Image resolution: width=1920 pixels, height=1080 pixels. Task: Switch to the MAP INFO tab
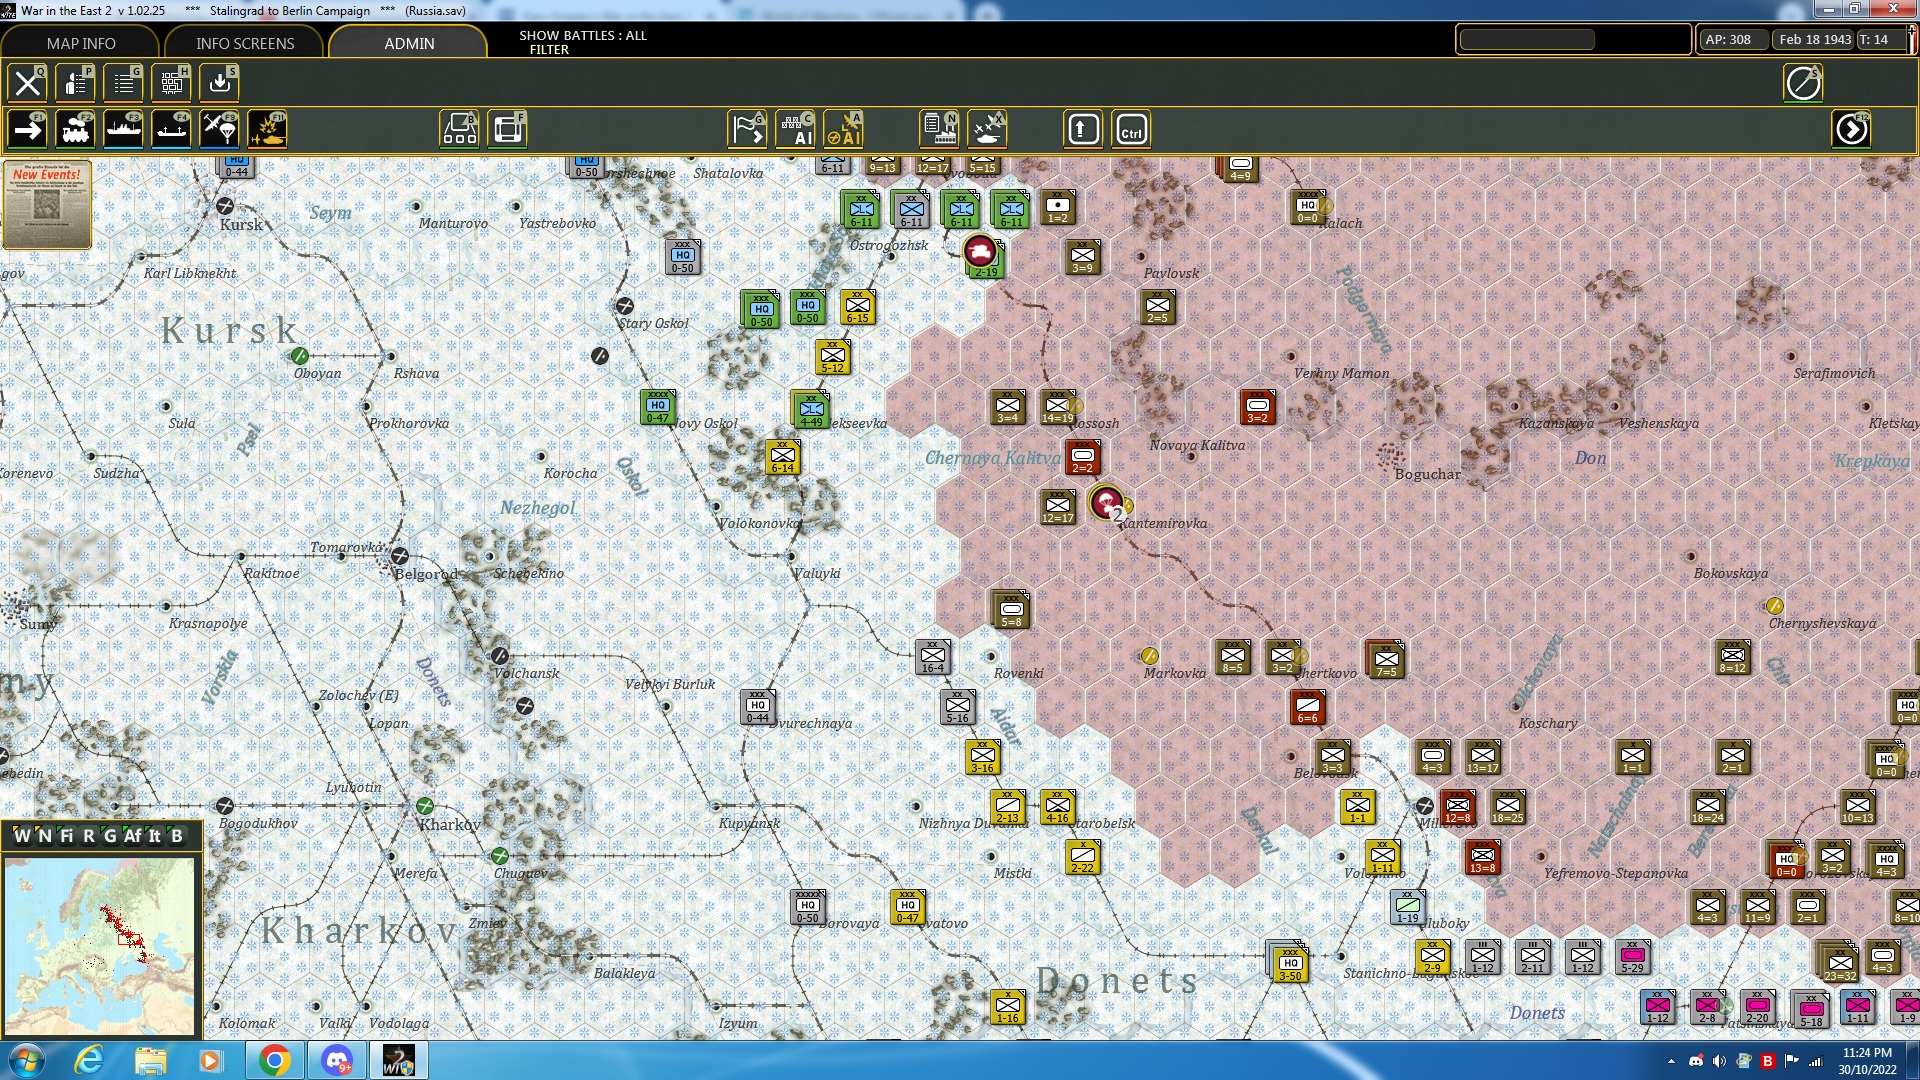[x=80, y=43]
